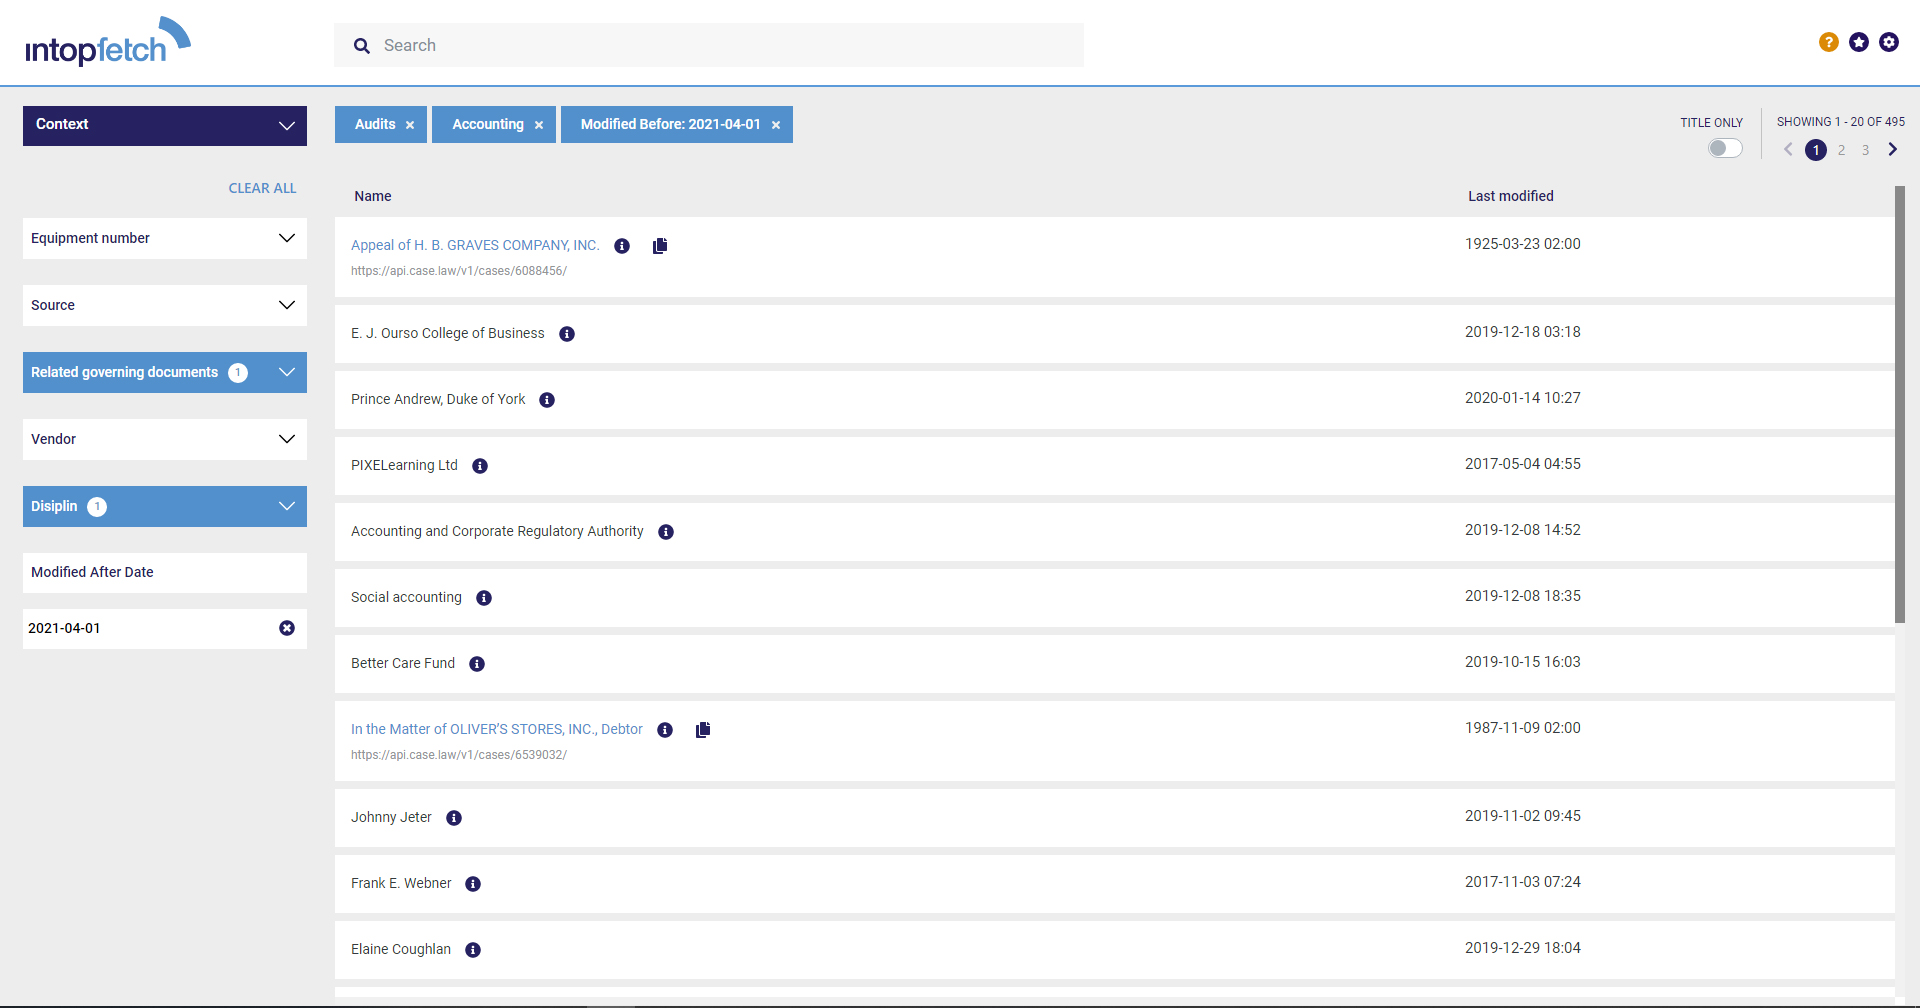This screenshot has height=1008, width=1920.
Task: Select the Elaine Coughlan row title
Action: click(401, 949)
